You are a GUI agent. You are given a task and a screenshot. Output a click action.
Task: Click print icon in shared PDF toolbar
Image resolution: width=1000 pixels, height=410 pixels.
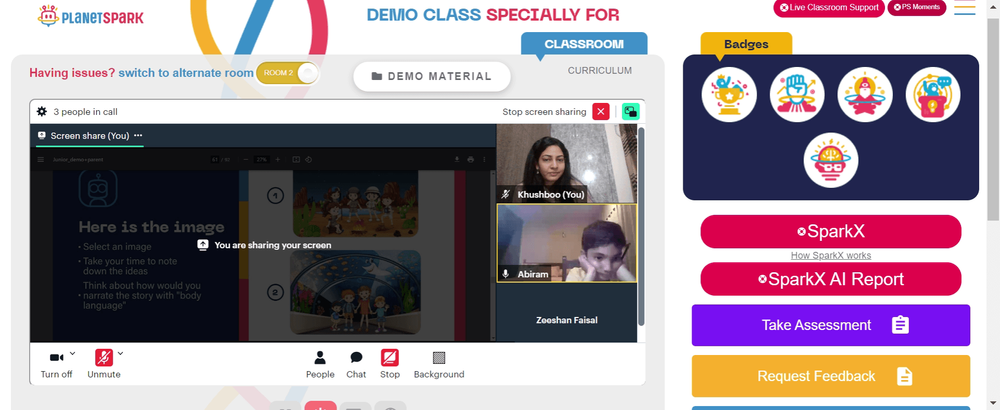pos(471,159)
